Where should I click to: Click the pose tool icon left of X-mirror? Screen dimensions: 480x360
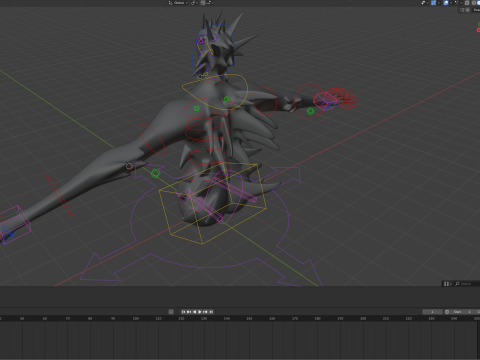coord(462,10)
